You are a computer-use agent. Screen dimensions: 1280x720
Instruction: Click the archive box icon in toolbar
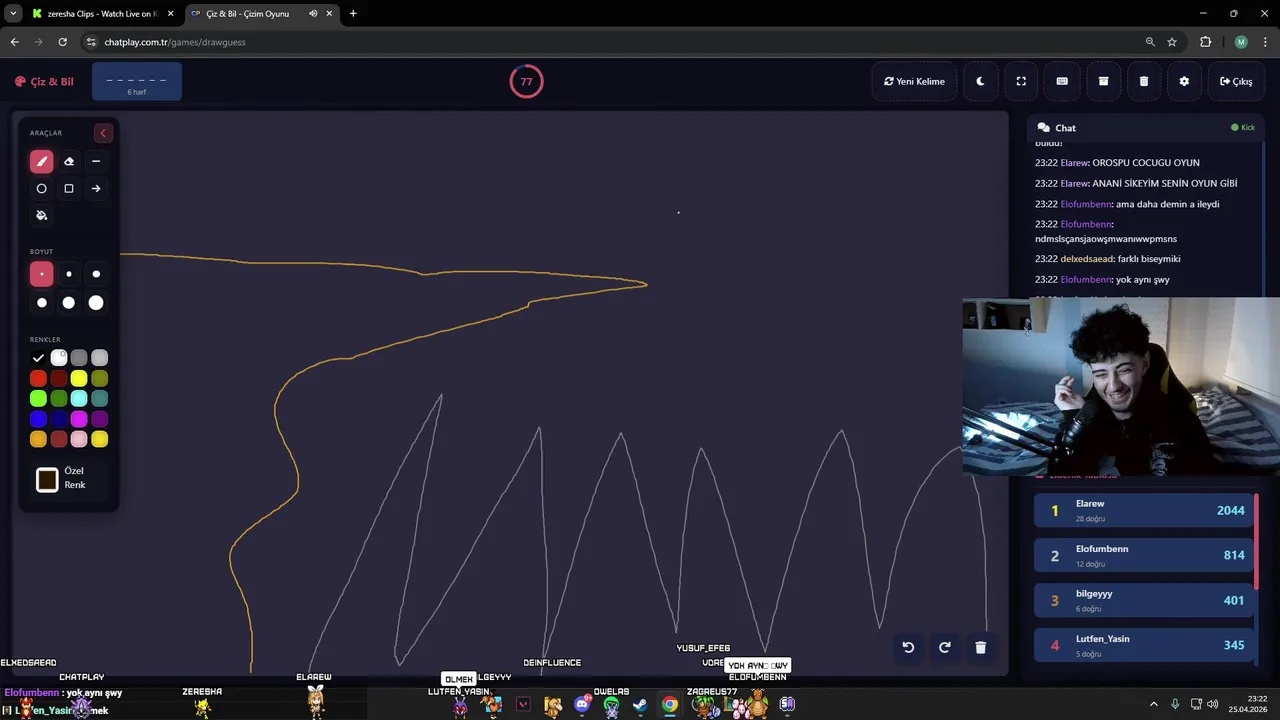1103,82
